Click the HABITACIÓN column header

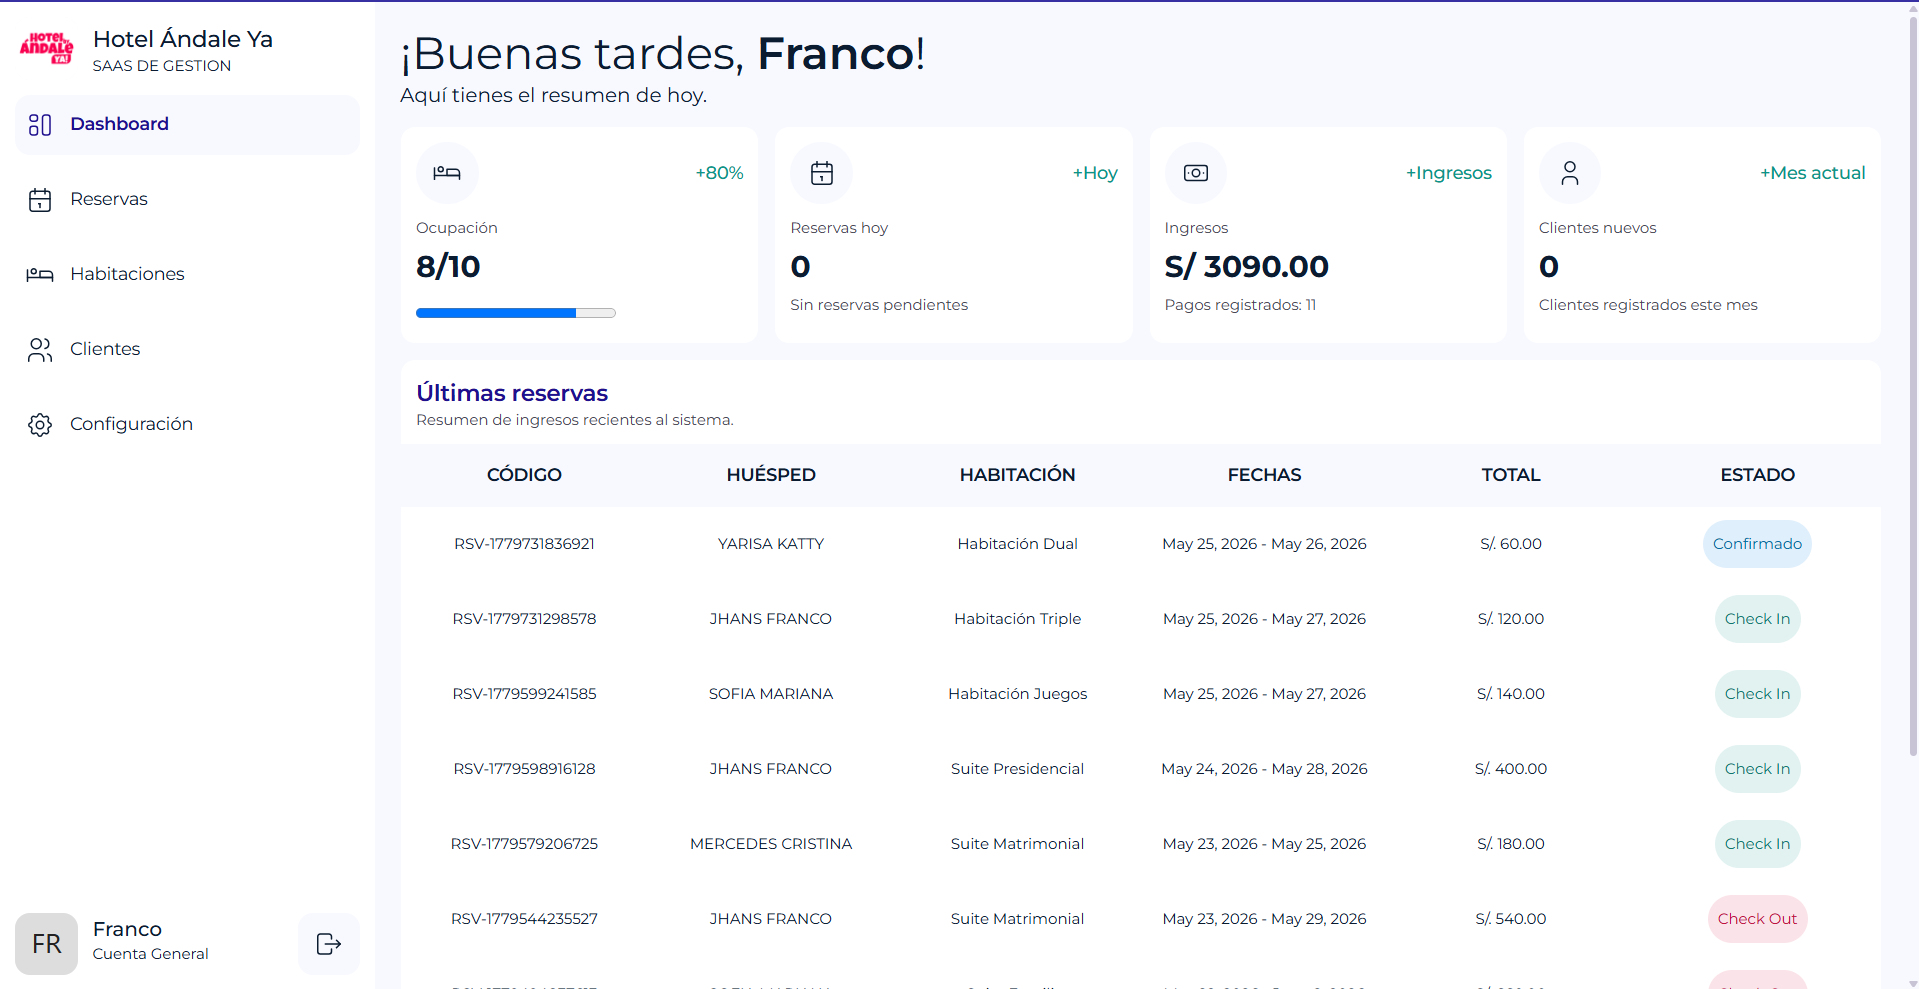coord(1018,475)
